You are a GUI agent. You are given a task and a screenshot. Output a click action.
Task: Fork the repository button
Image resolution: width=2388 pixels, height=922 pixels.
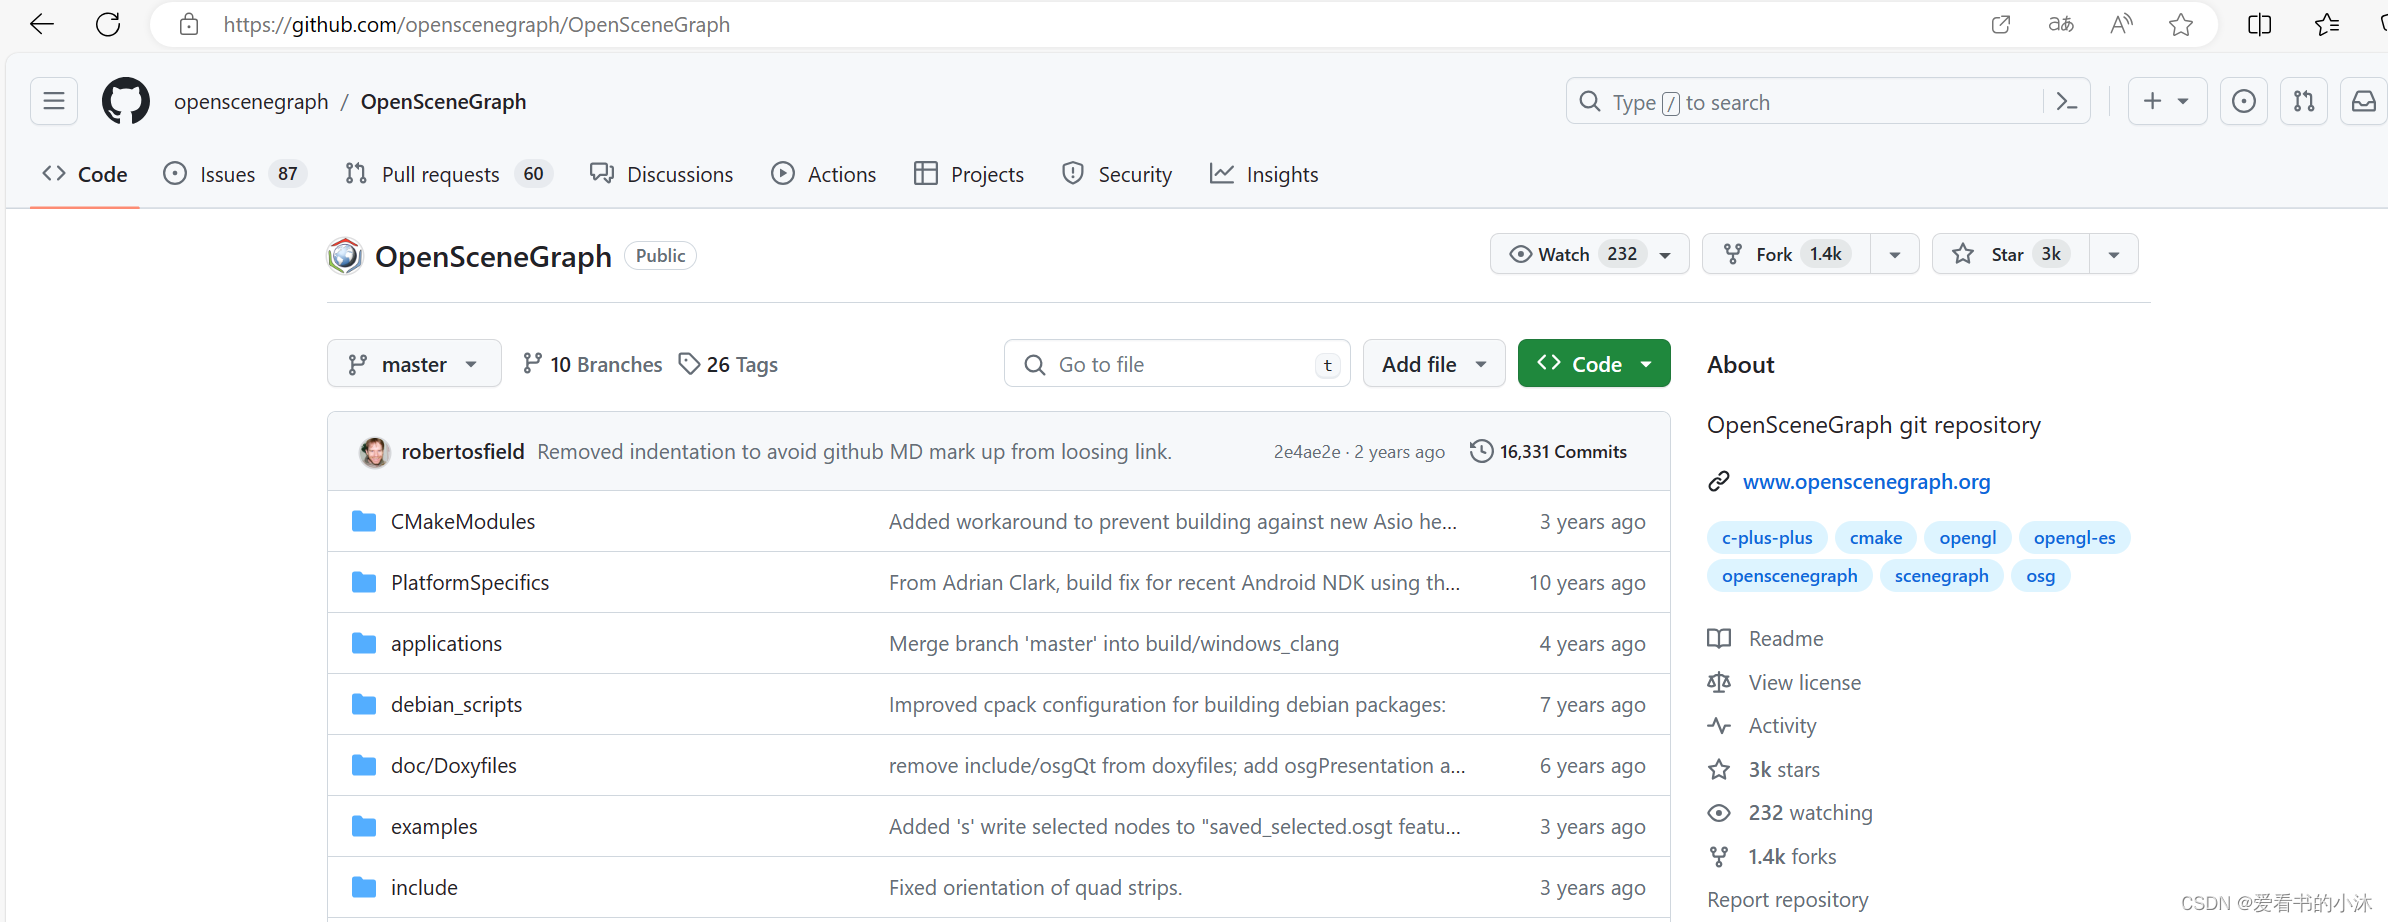1786,254
